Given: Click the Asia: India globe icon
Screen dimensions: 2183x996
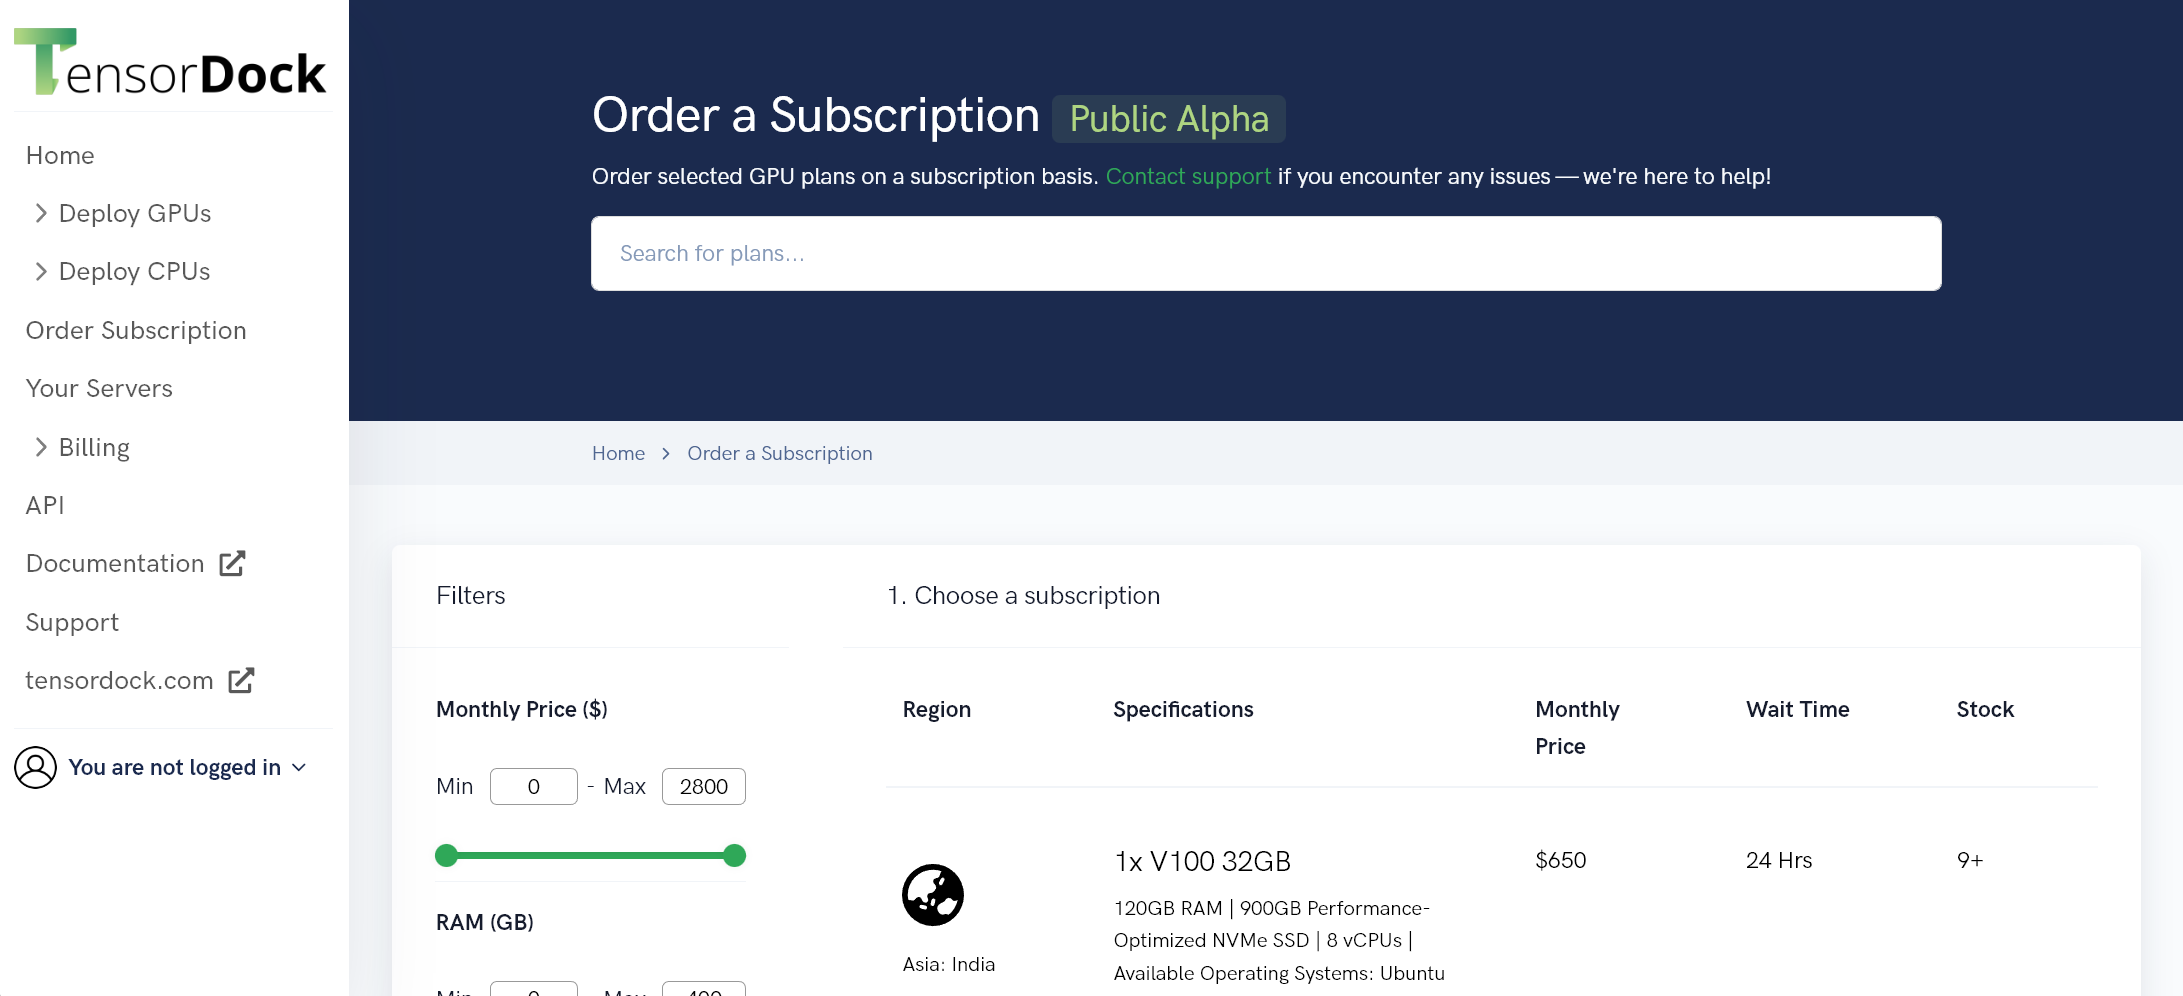Looking at the screenshot, I should coord(932,894).
